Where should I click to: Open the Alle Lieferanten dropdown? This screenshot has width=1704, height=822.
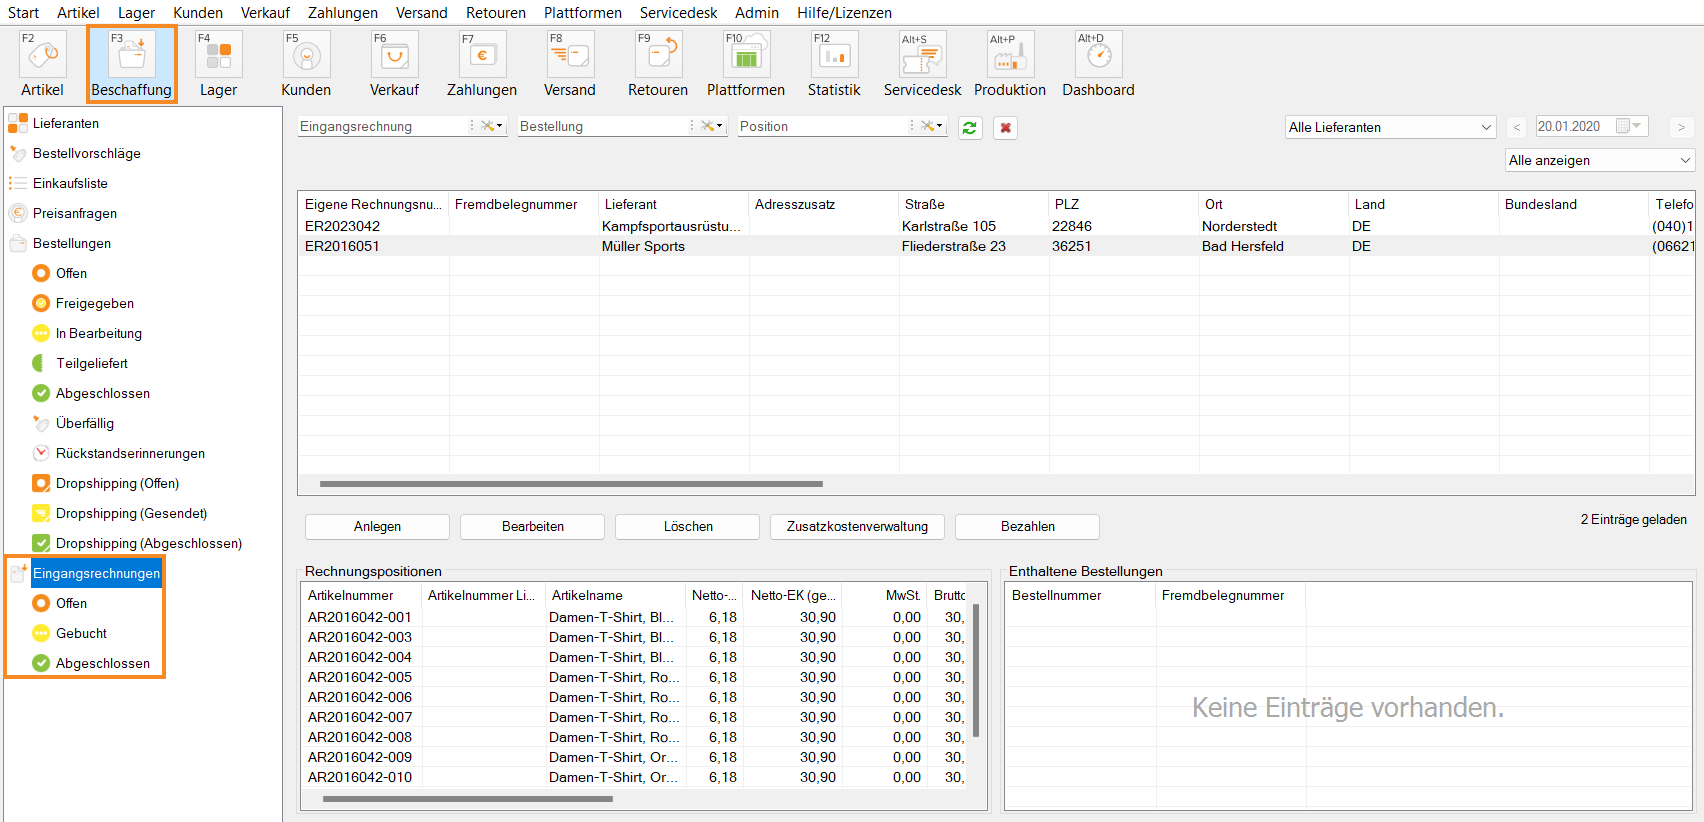click(1390, 127)
